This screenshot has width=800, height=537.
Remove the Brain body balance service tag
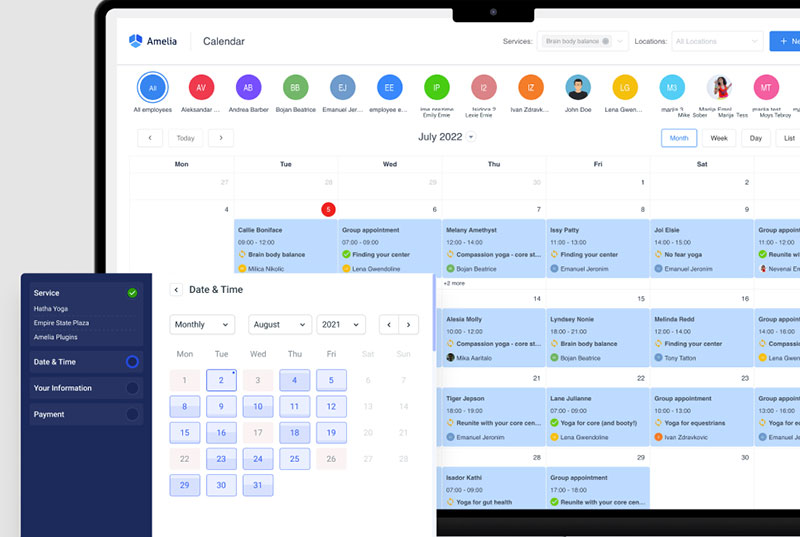pos(606,41)
